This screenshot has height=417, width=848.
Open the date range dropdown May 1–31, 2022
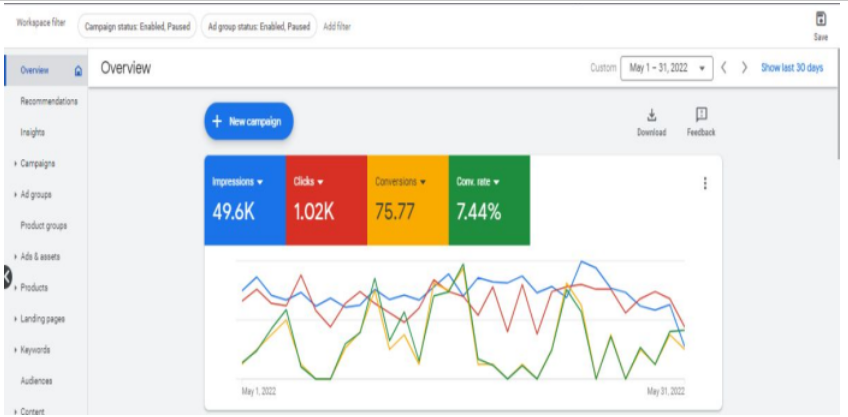click(667, 68)
